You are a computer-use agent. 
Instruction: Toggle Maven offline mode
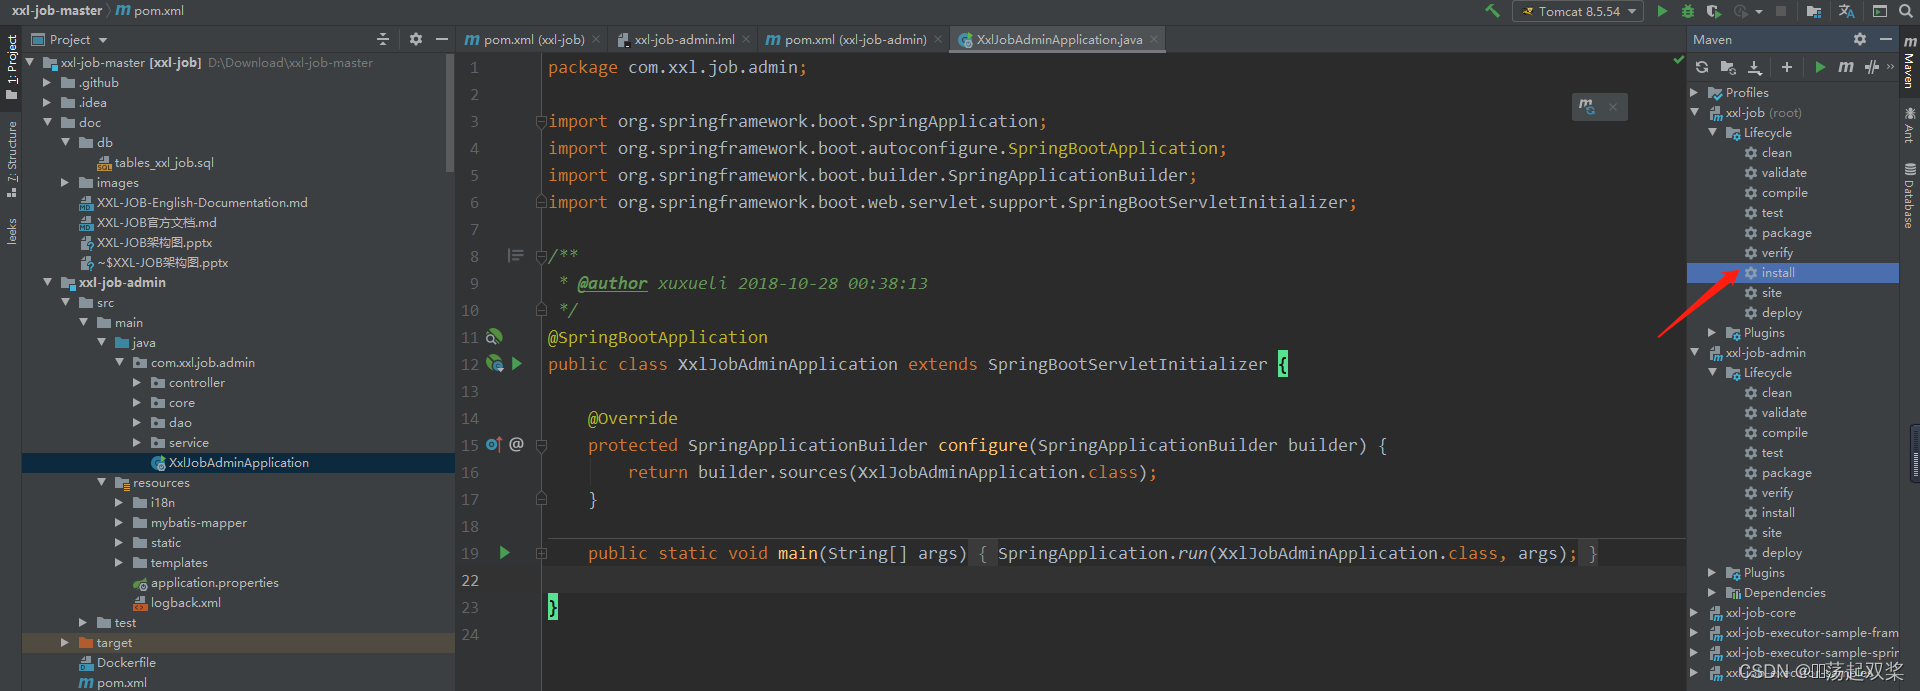1871,67
